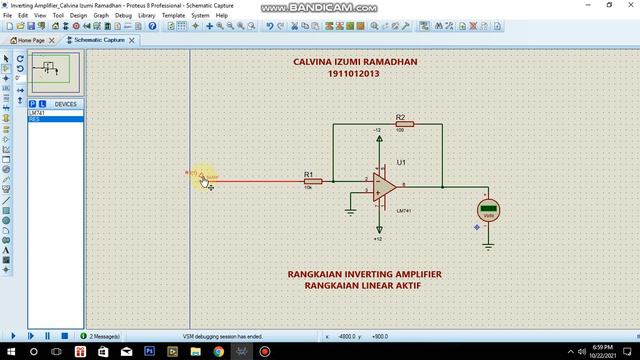The height and width of the screenshot is (360, 640).
Task: Open the Template menu
Action: point(173,16)
